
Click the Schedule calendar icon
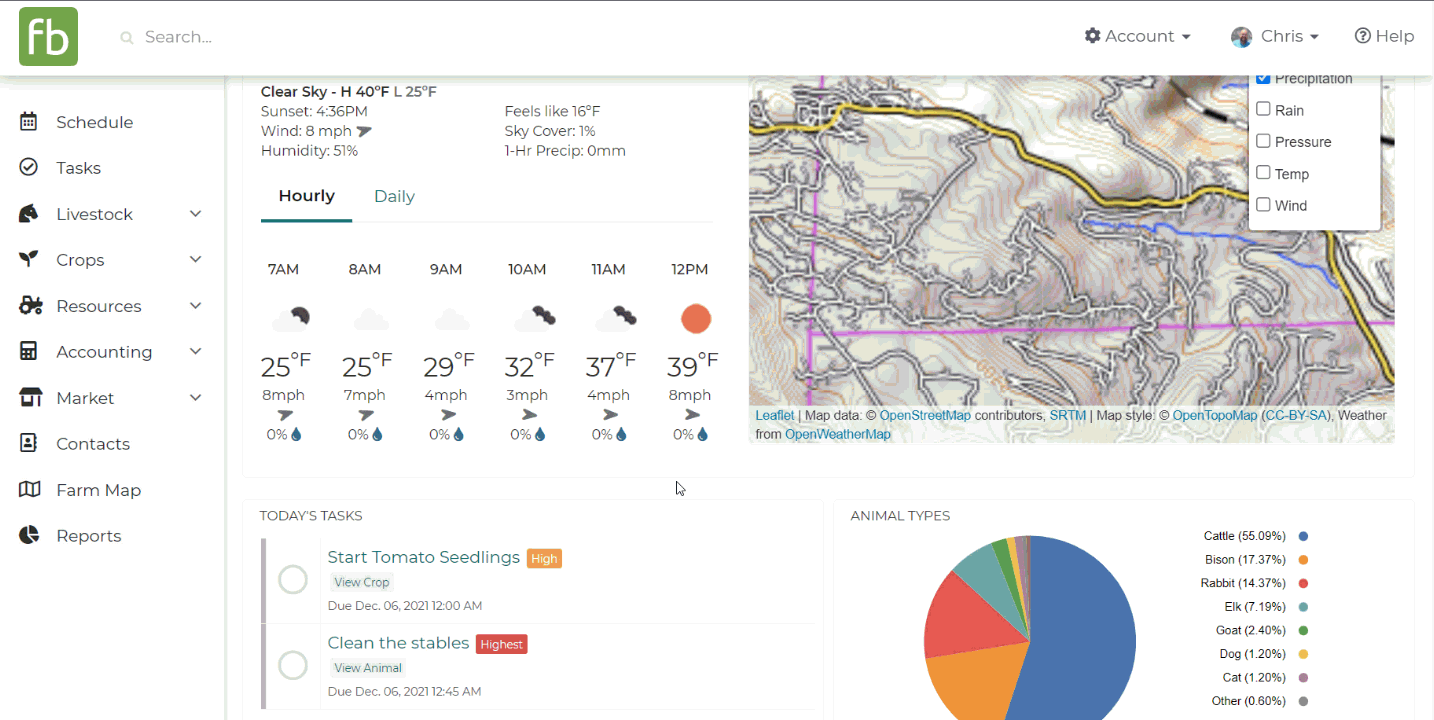29,122
